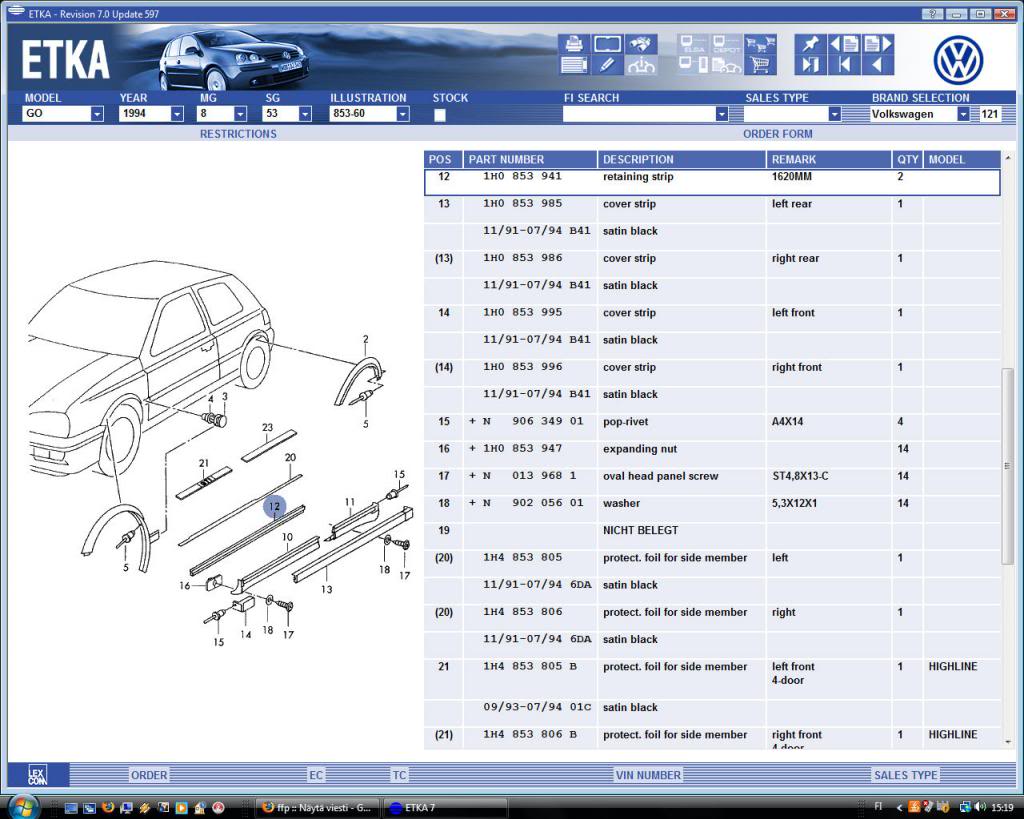The height and width of the screenshot is (819, 1024).
Task: Open the ILLUSTRATION dropdown showing 853-60
Action: (370, 114)
